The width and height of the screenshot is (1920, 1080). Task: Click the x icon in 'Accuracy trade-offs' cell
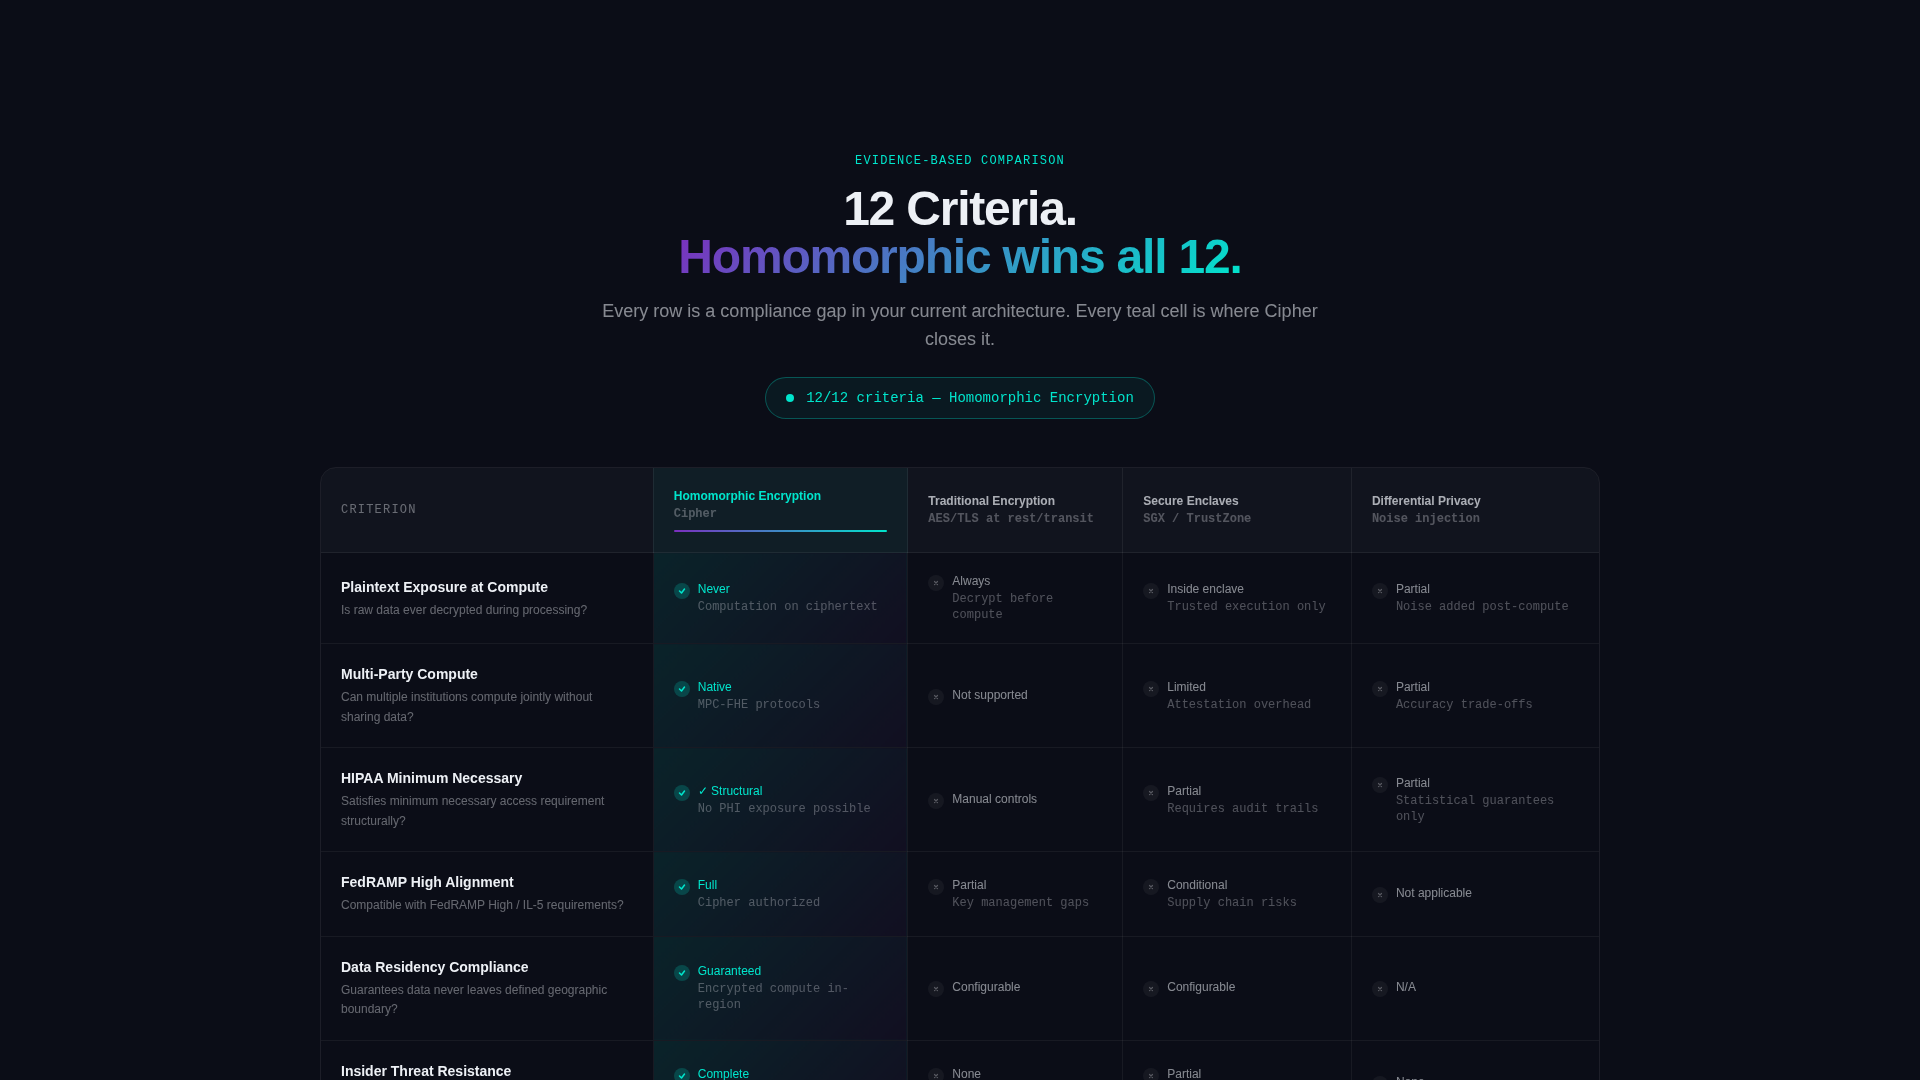[x=1380, y=689]
